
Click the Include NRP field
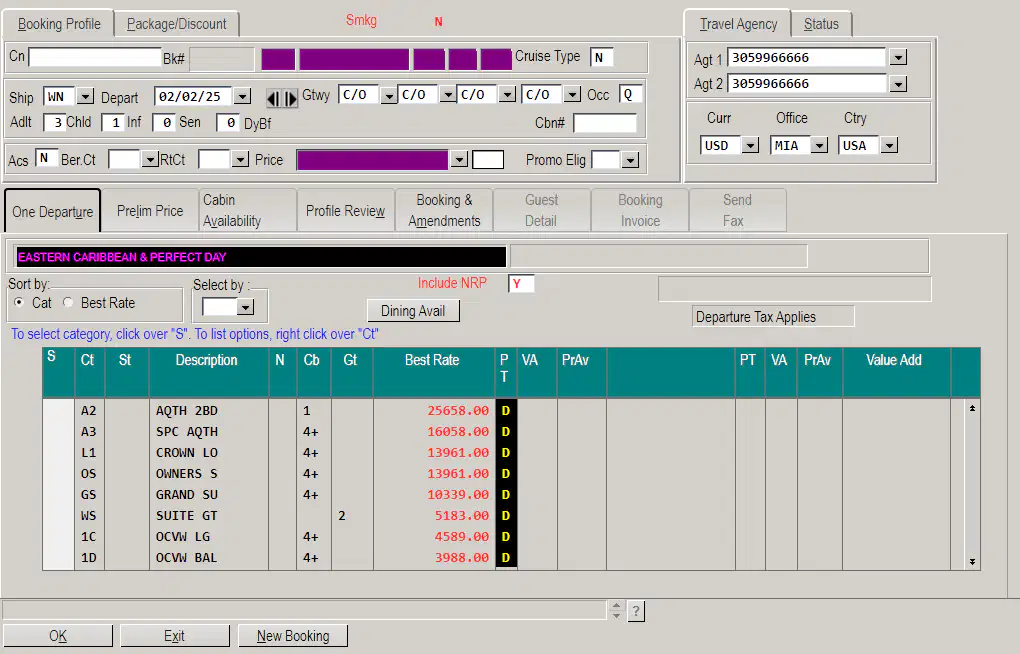(x=521, y=284)
